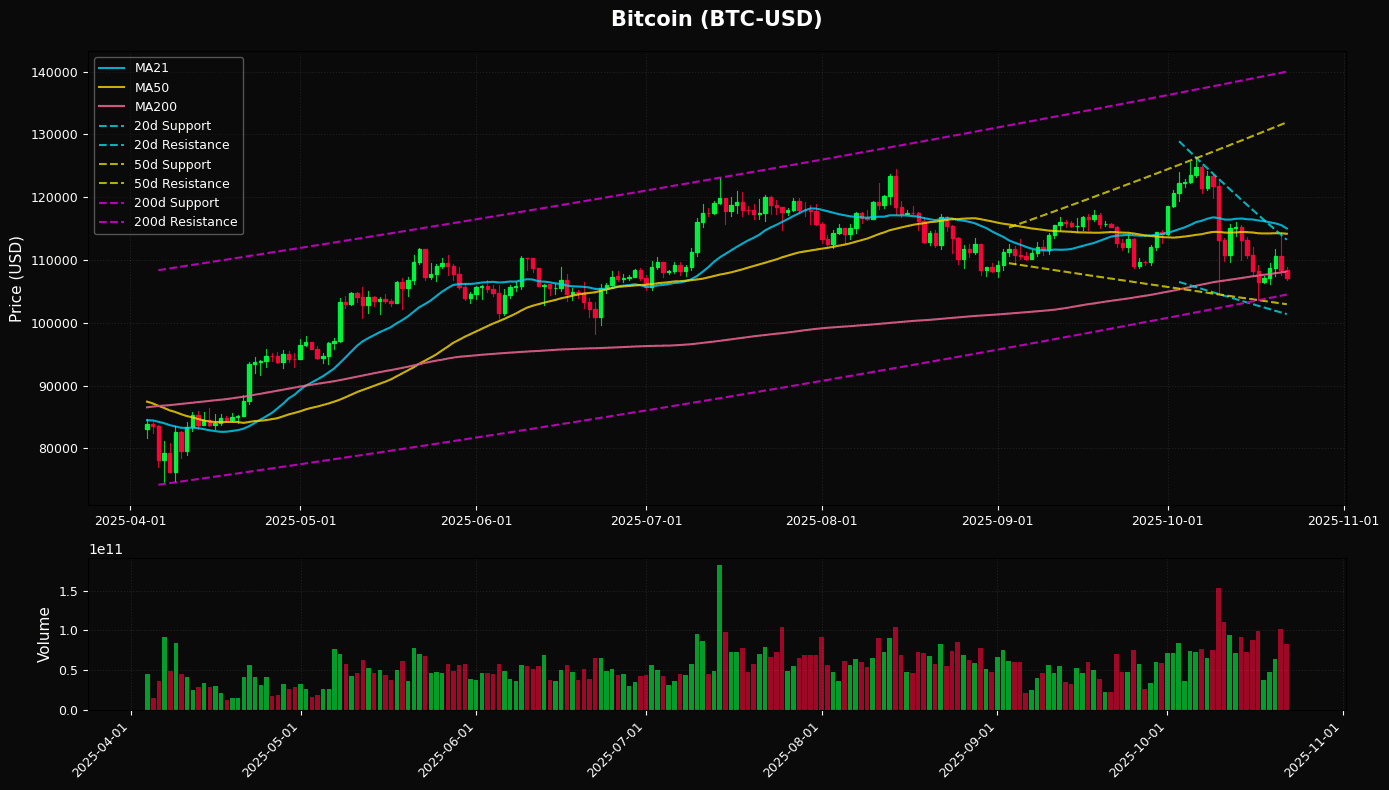Click the 200d Resistance legend label
The width and height of the screenshot is (1389, 790).
[x=185, y=222]
